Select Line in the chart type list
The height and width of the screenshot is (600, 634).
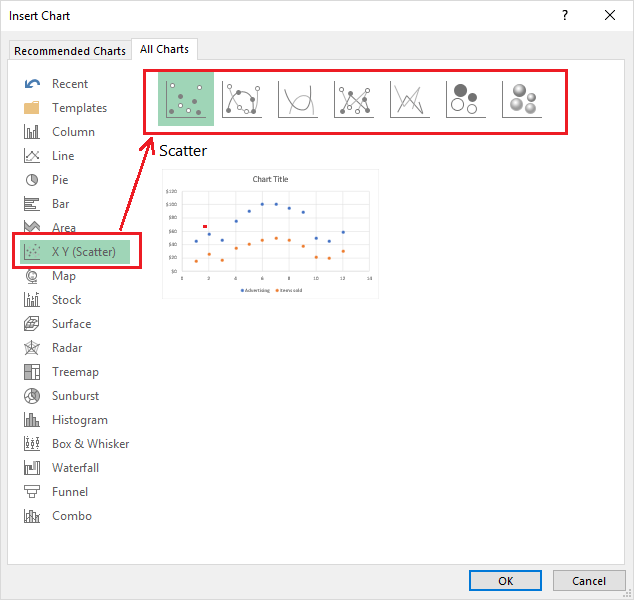[x=63, y=156]
